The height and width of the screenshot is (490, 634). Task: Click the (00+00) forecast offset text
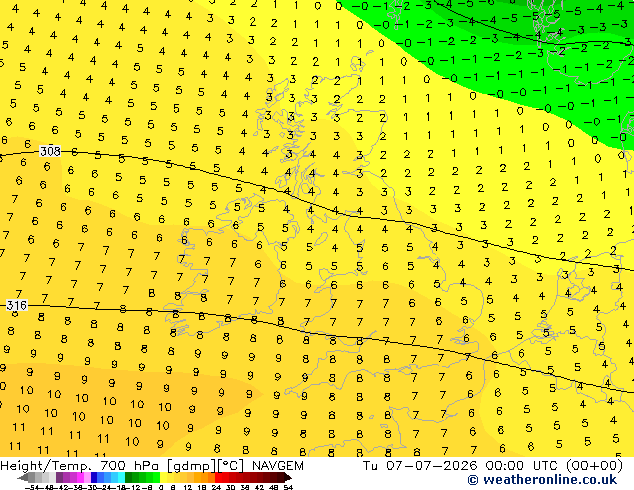point(594,466)
